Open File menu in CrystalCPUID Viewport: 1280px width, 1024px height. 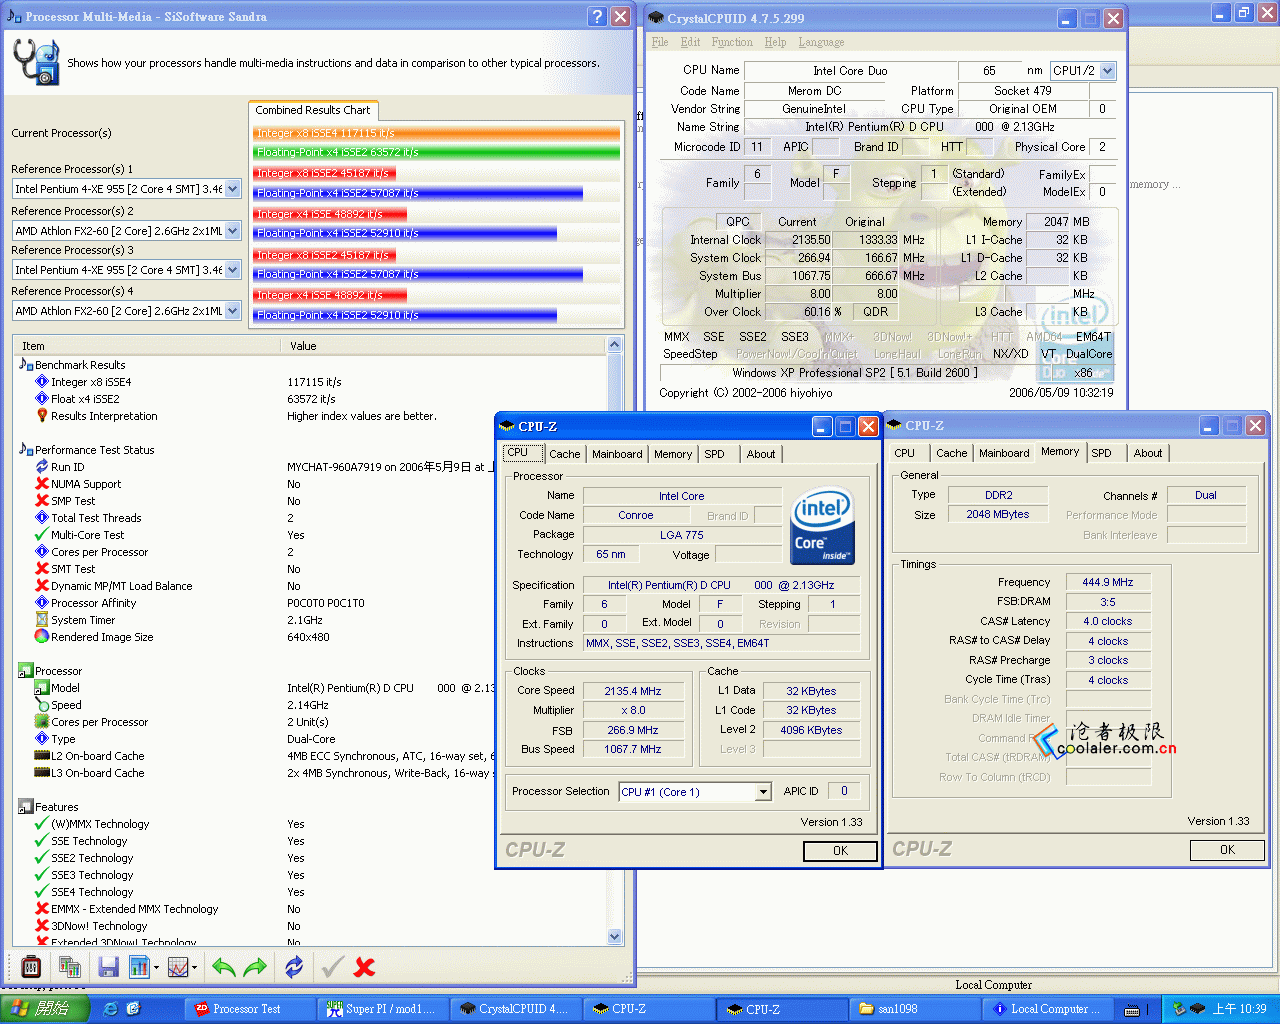(660, 42)
